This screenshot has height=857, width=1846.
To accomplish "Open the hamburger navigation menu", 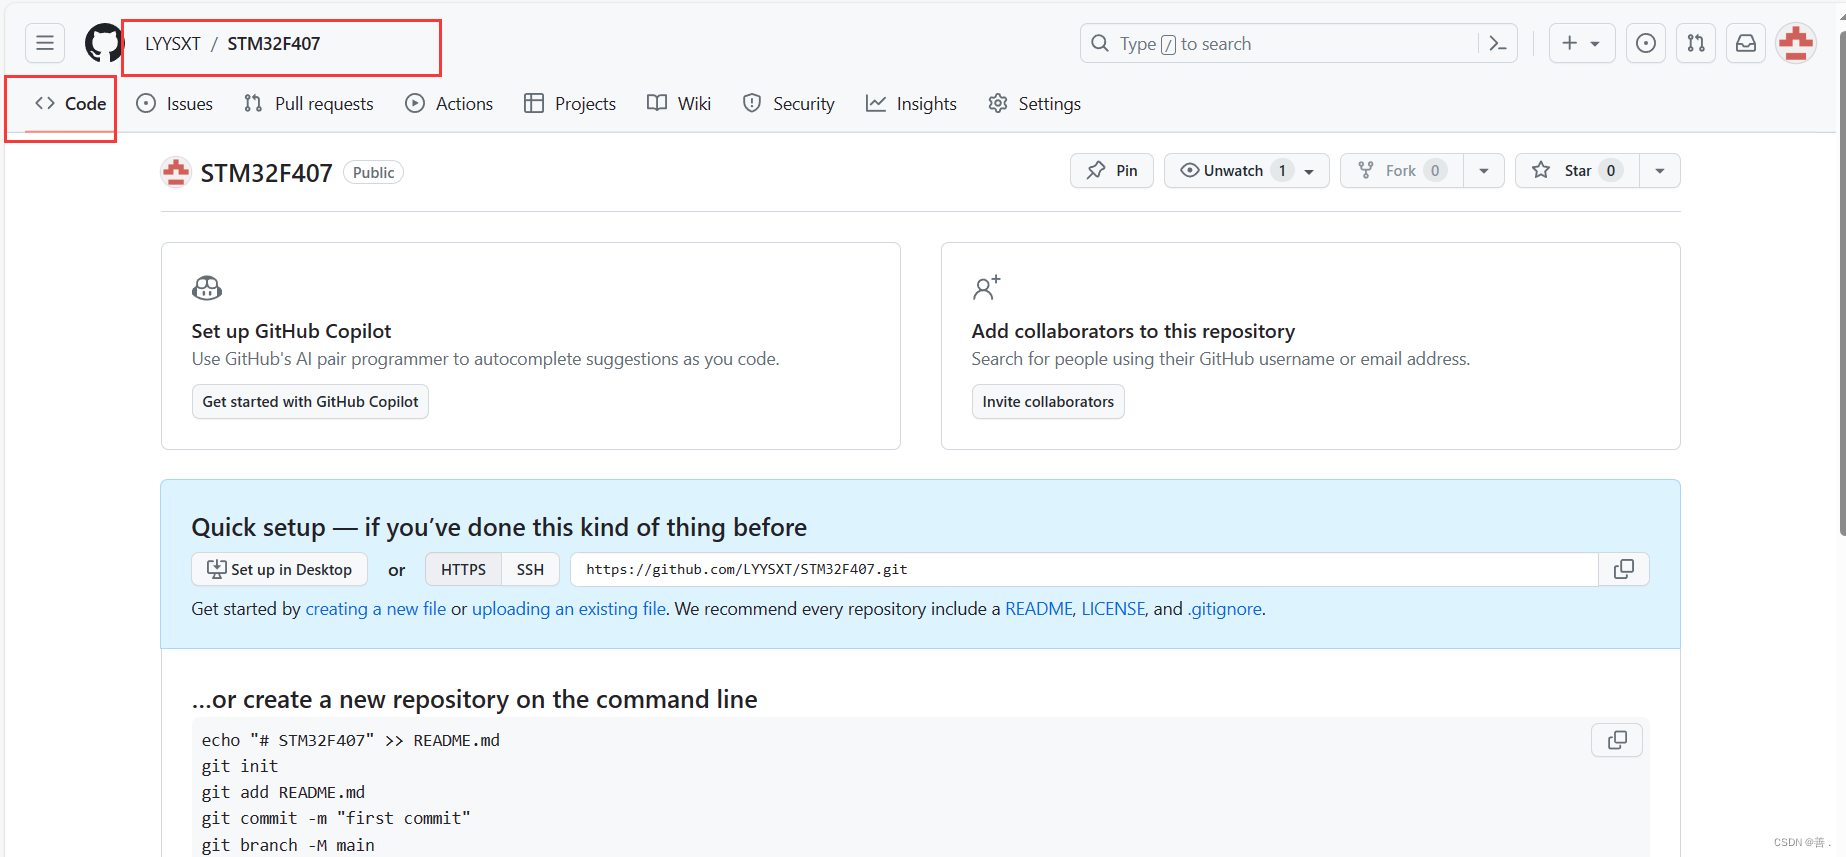I will coord(45,43).
